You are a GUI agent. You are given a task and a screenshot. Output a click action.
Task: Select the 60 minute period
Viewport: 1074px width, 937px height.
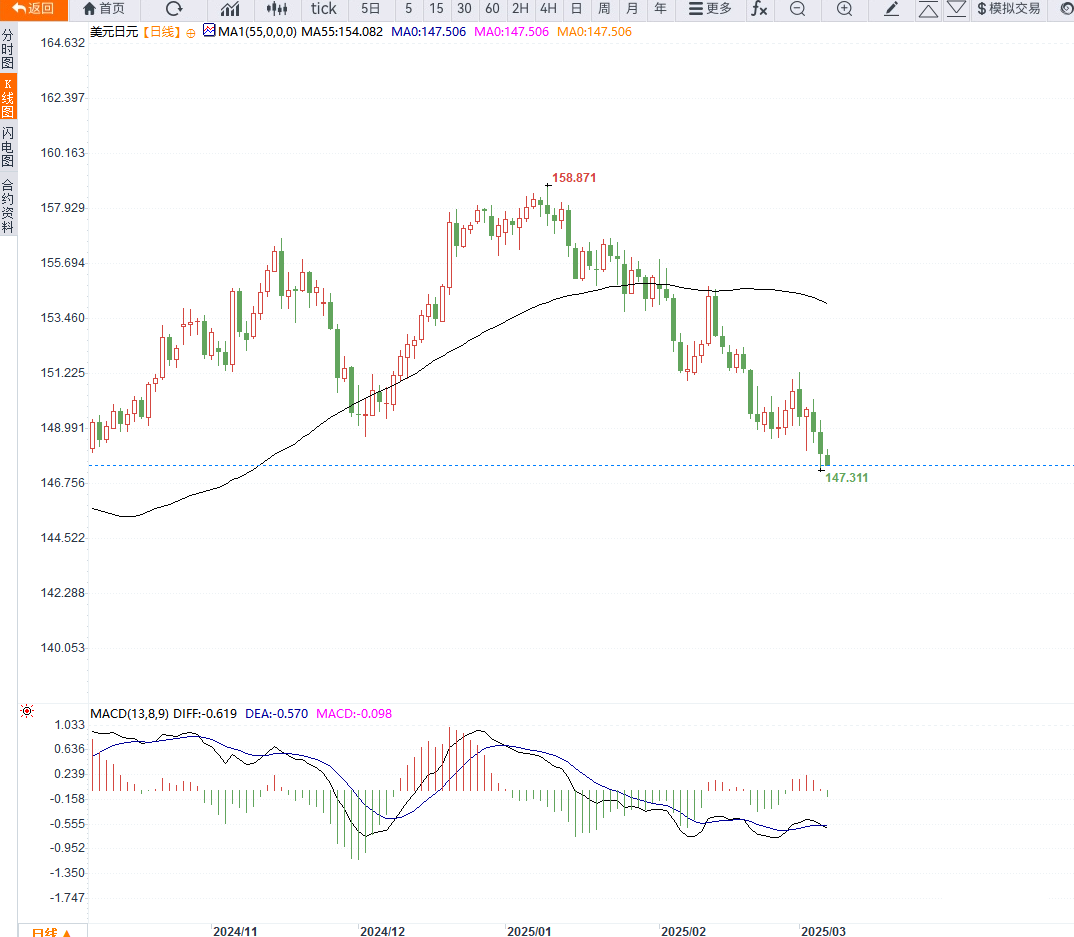492,9
